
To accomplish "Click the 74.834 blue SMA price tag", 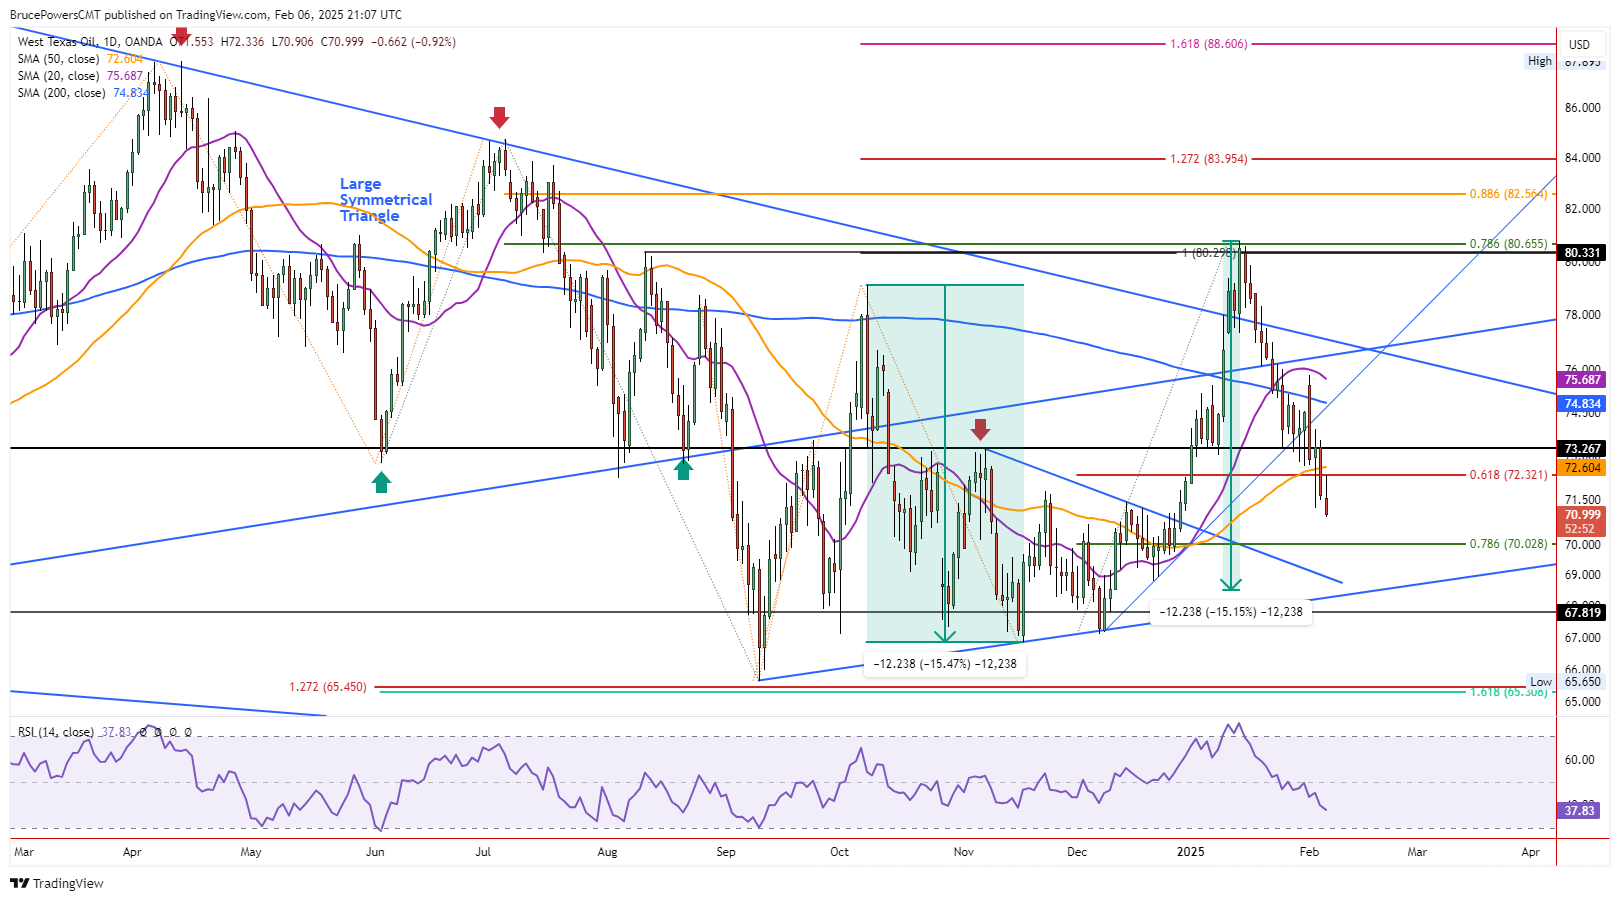I will (x=1582, y=404).
